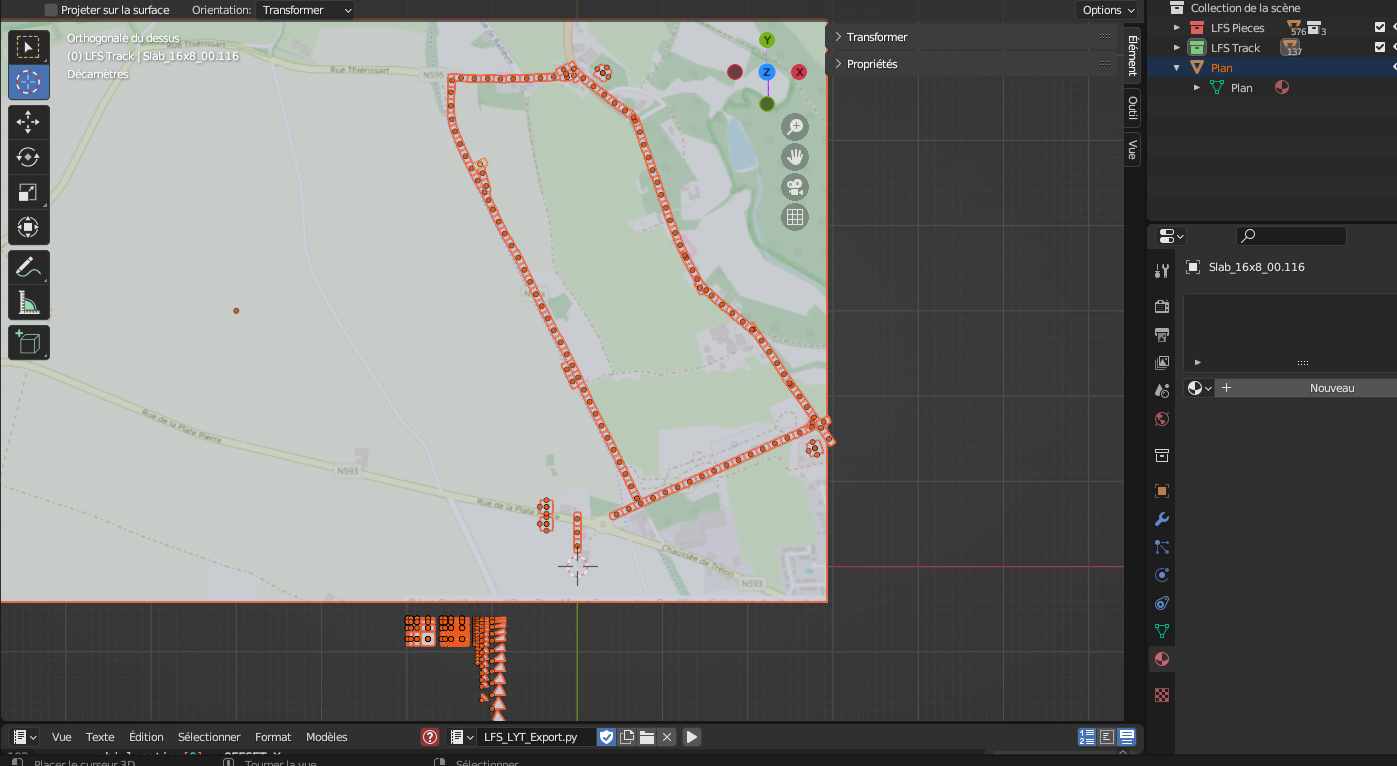This screenshot has width=1397, height=766.
Task: Expand the LFS Track collection
Action: (x=1177, y=48)
